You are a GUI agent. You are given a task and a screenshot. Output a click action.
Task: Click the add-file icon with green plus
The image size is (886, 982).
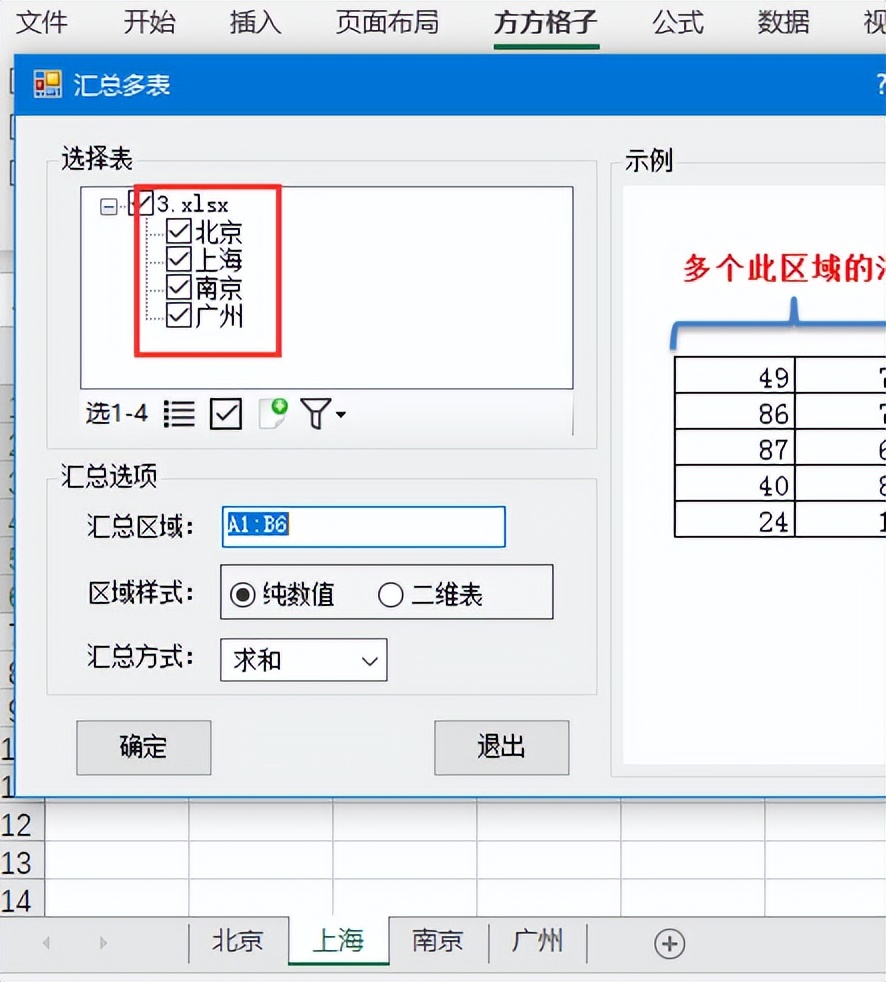(270, 412)
